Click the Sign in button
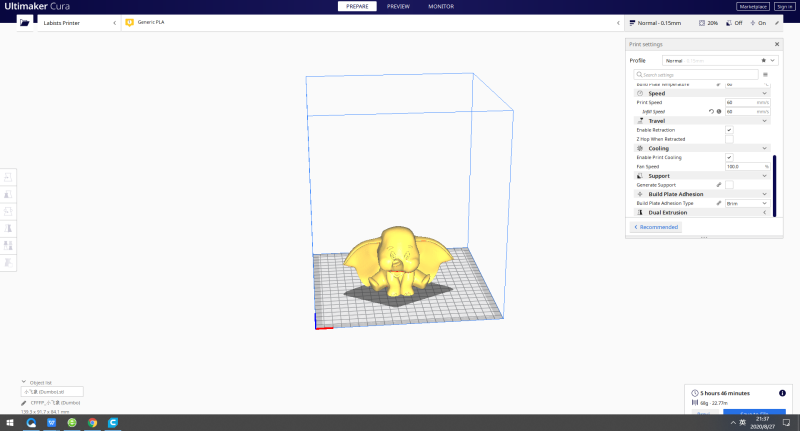The image size is (800, 431). (784, 6)
